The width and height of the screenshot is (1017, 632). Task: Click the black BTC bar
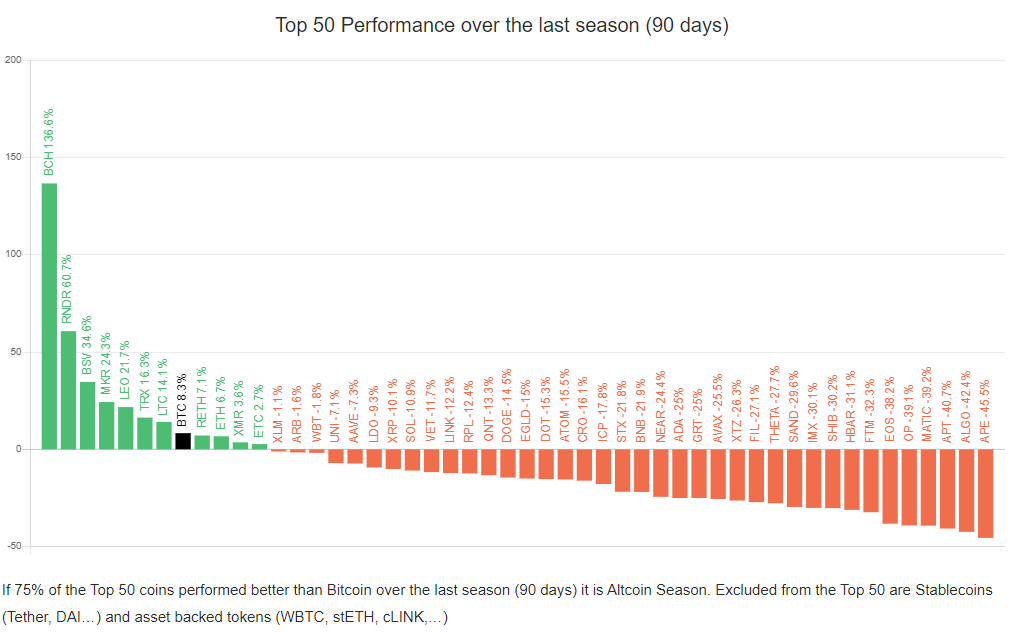pyautogui.click(x=183, y=441)
